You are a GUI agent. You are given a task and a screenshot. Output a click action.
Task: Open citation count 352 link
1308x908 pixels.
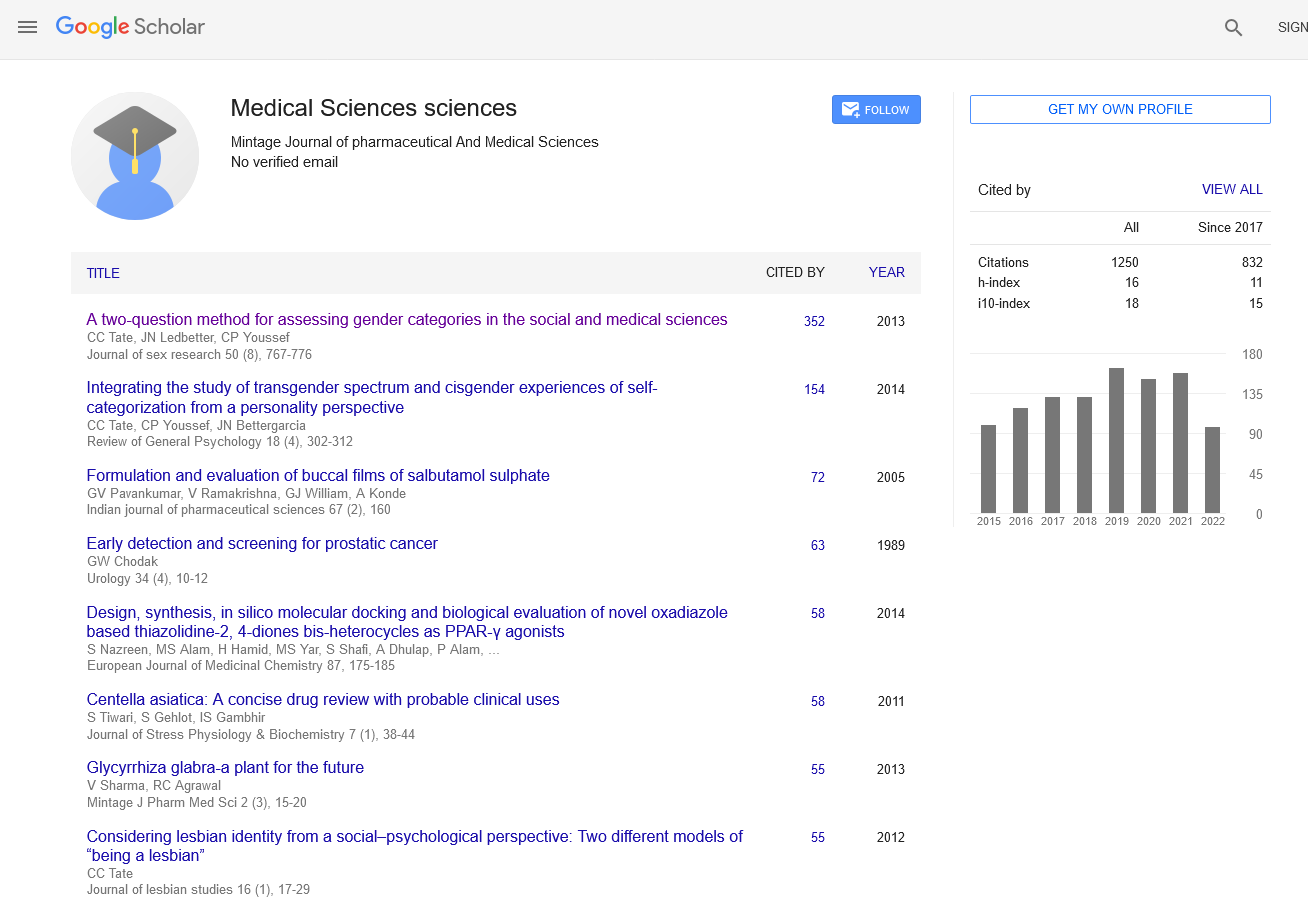(814, 321)
